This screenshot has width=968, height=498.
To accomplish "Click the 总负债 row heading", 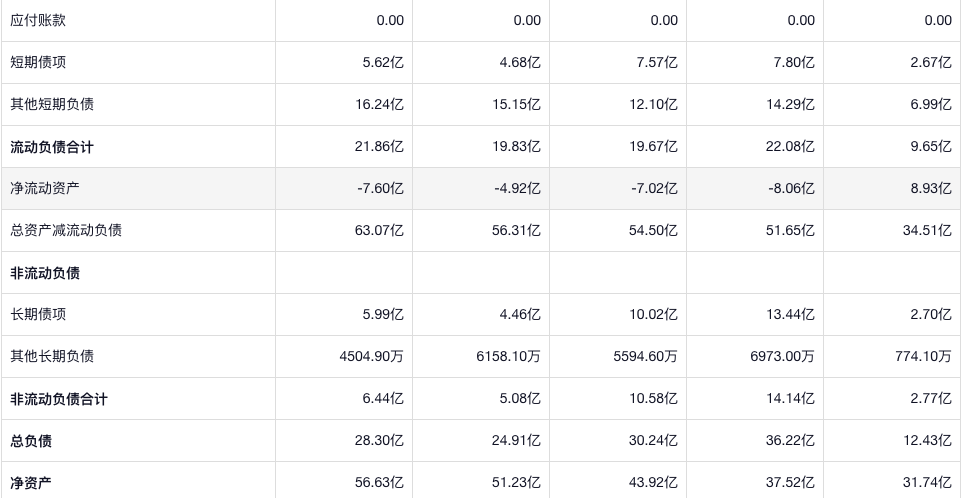I will coord(31,441).
